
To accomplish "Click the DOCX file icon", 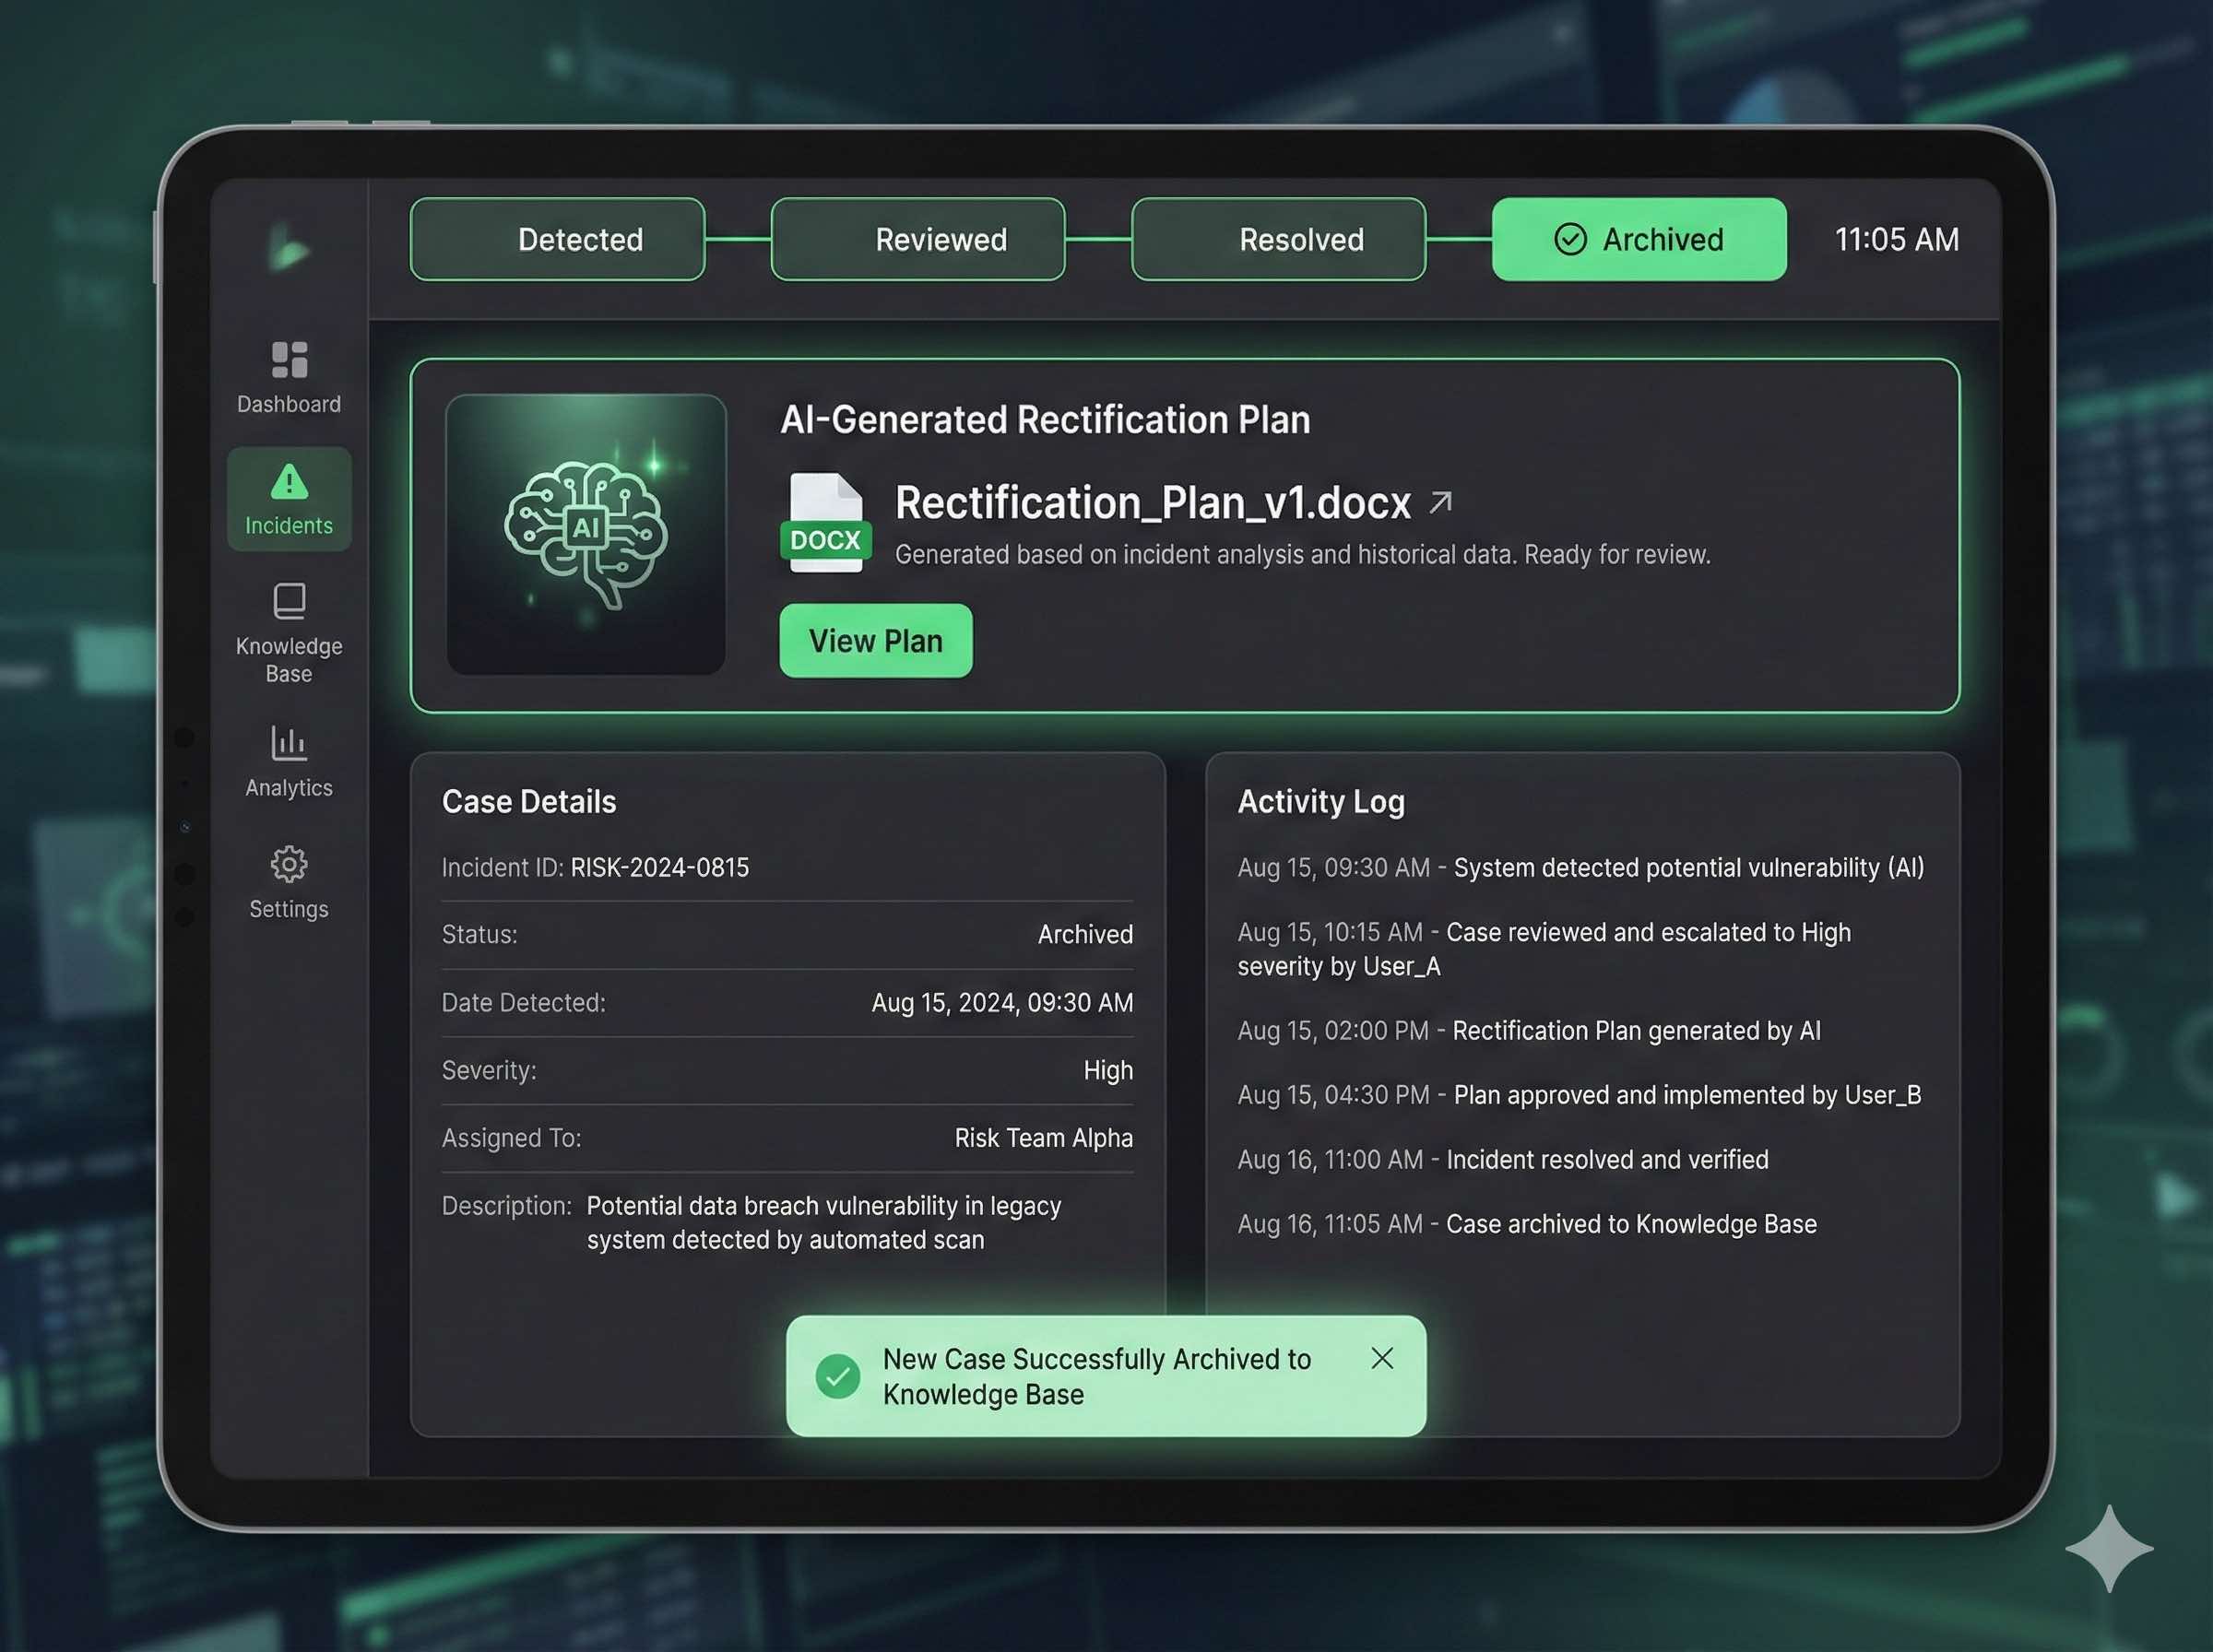I will tap(825, 524).
